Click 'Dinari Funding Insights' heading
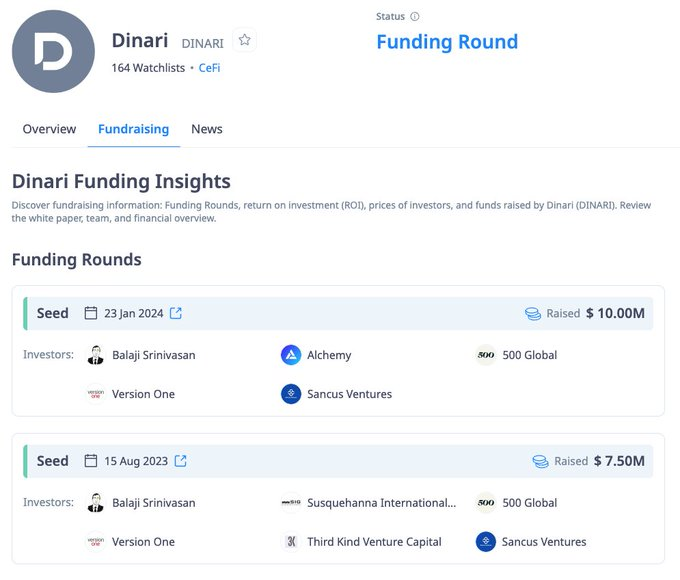 [x=121, y=181]
